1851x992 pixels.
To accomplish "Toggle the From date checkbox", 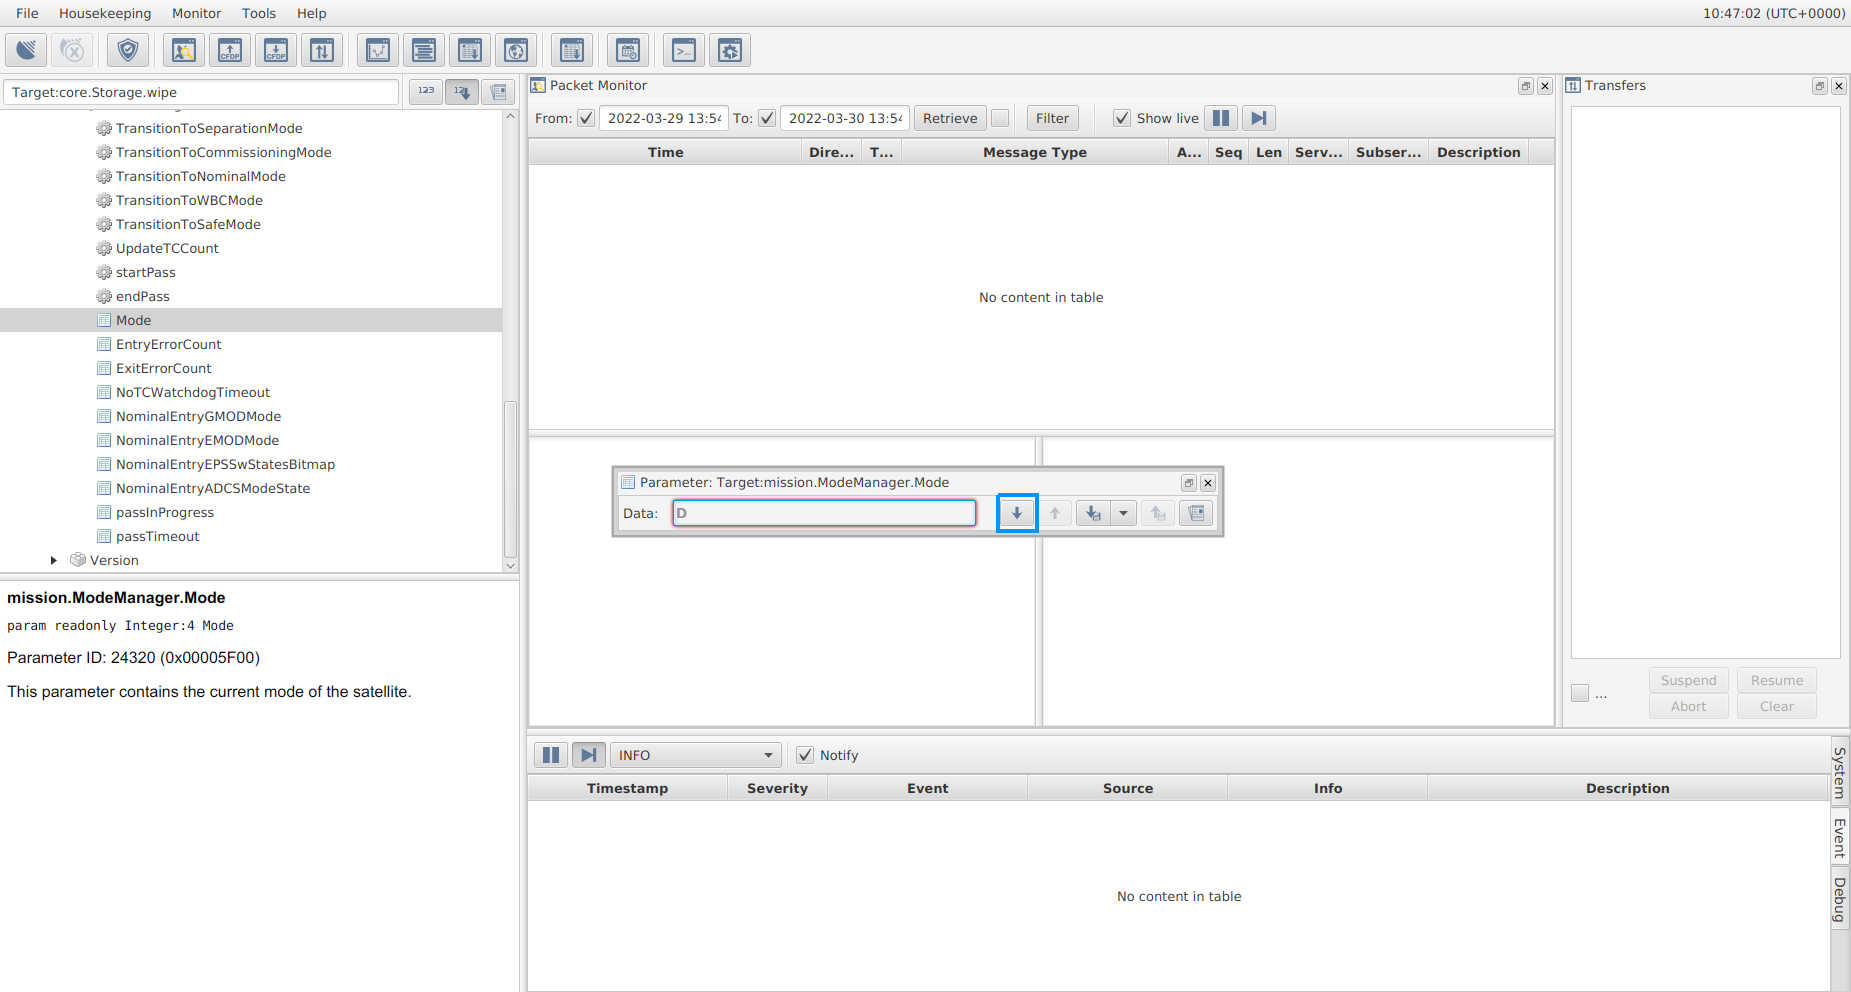I will (586, 118).
